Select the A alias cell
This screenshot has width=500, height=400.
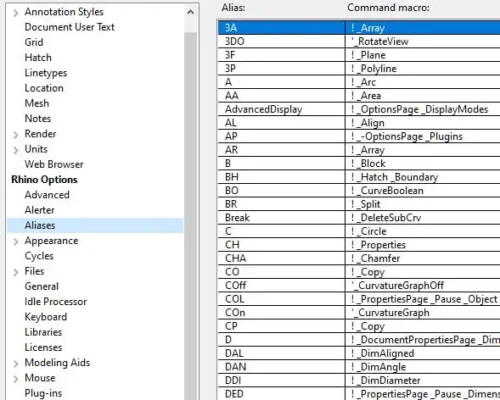point(282,82)
